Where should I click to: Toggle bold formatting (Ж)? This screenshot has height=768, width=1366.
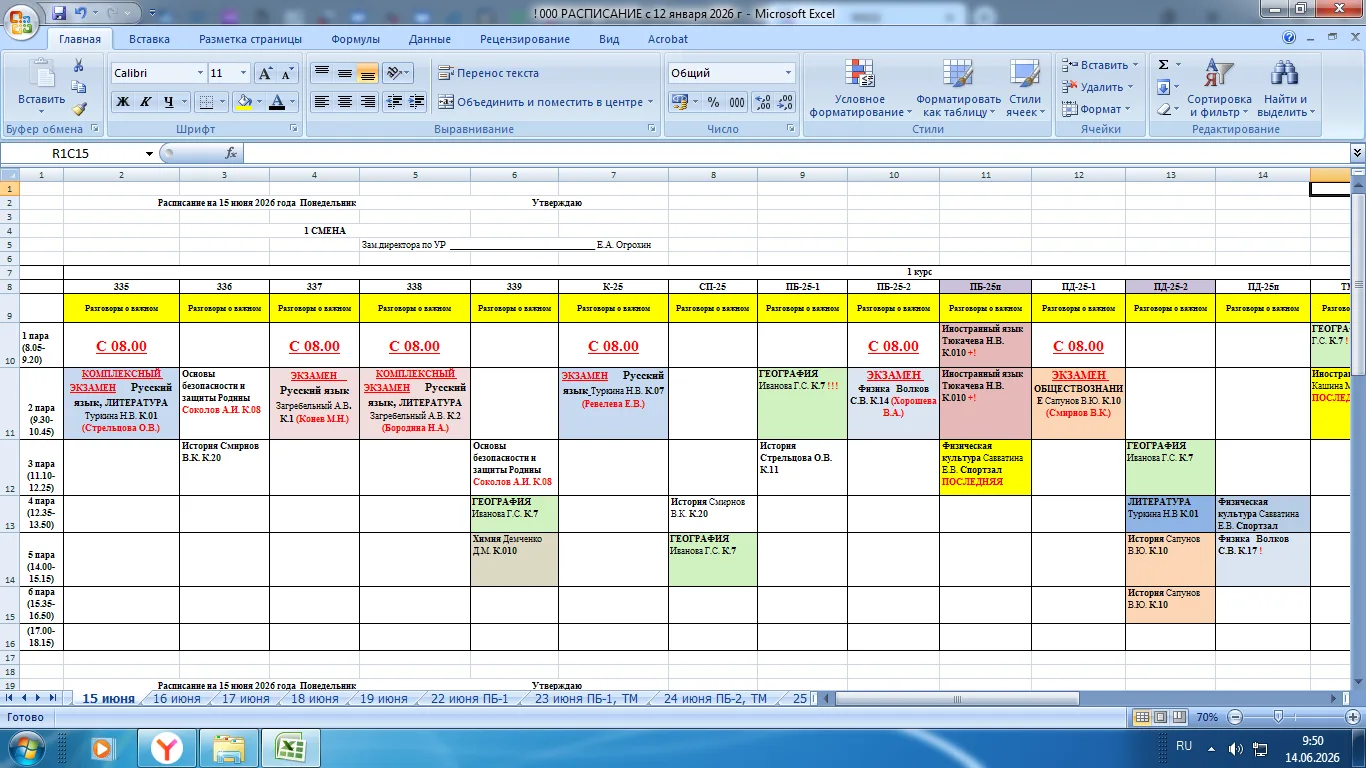point(122,102)
